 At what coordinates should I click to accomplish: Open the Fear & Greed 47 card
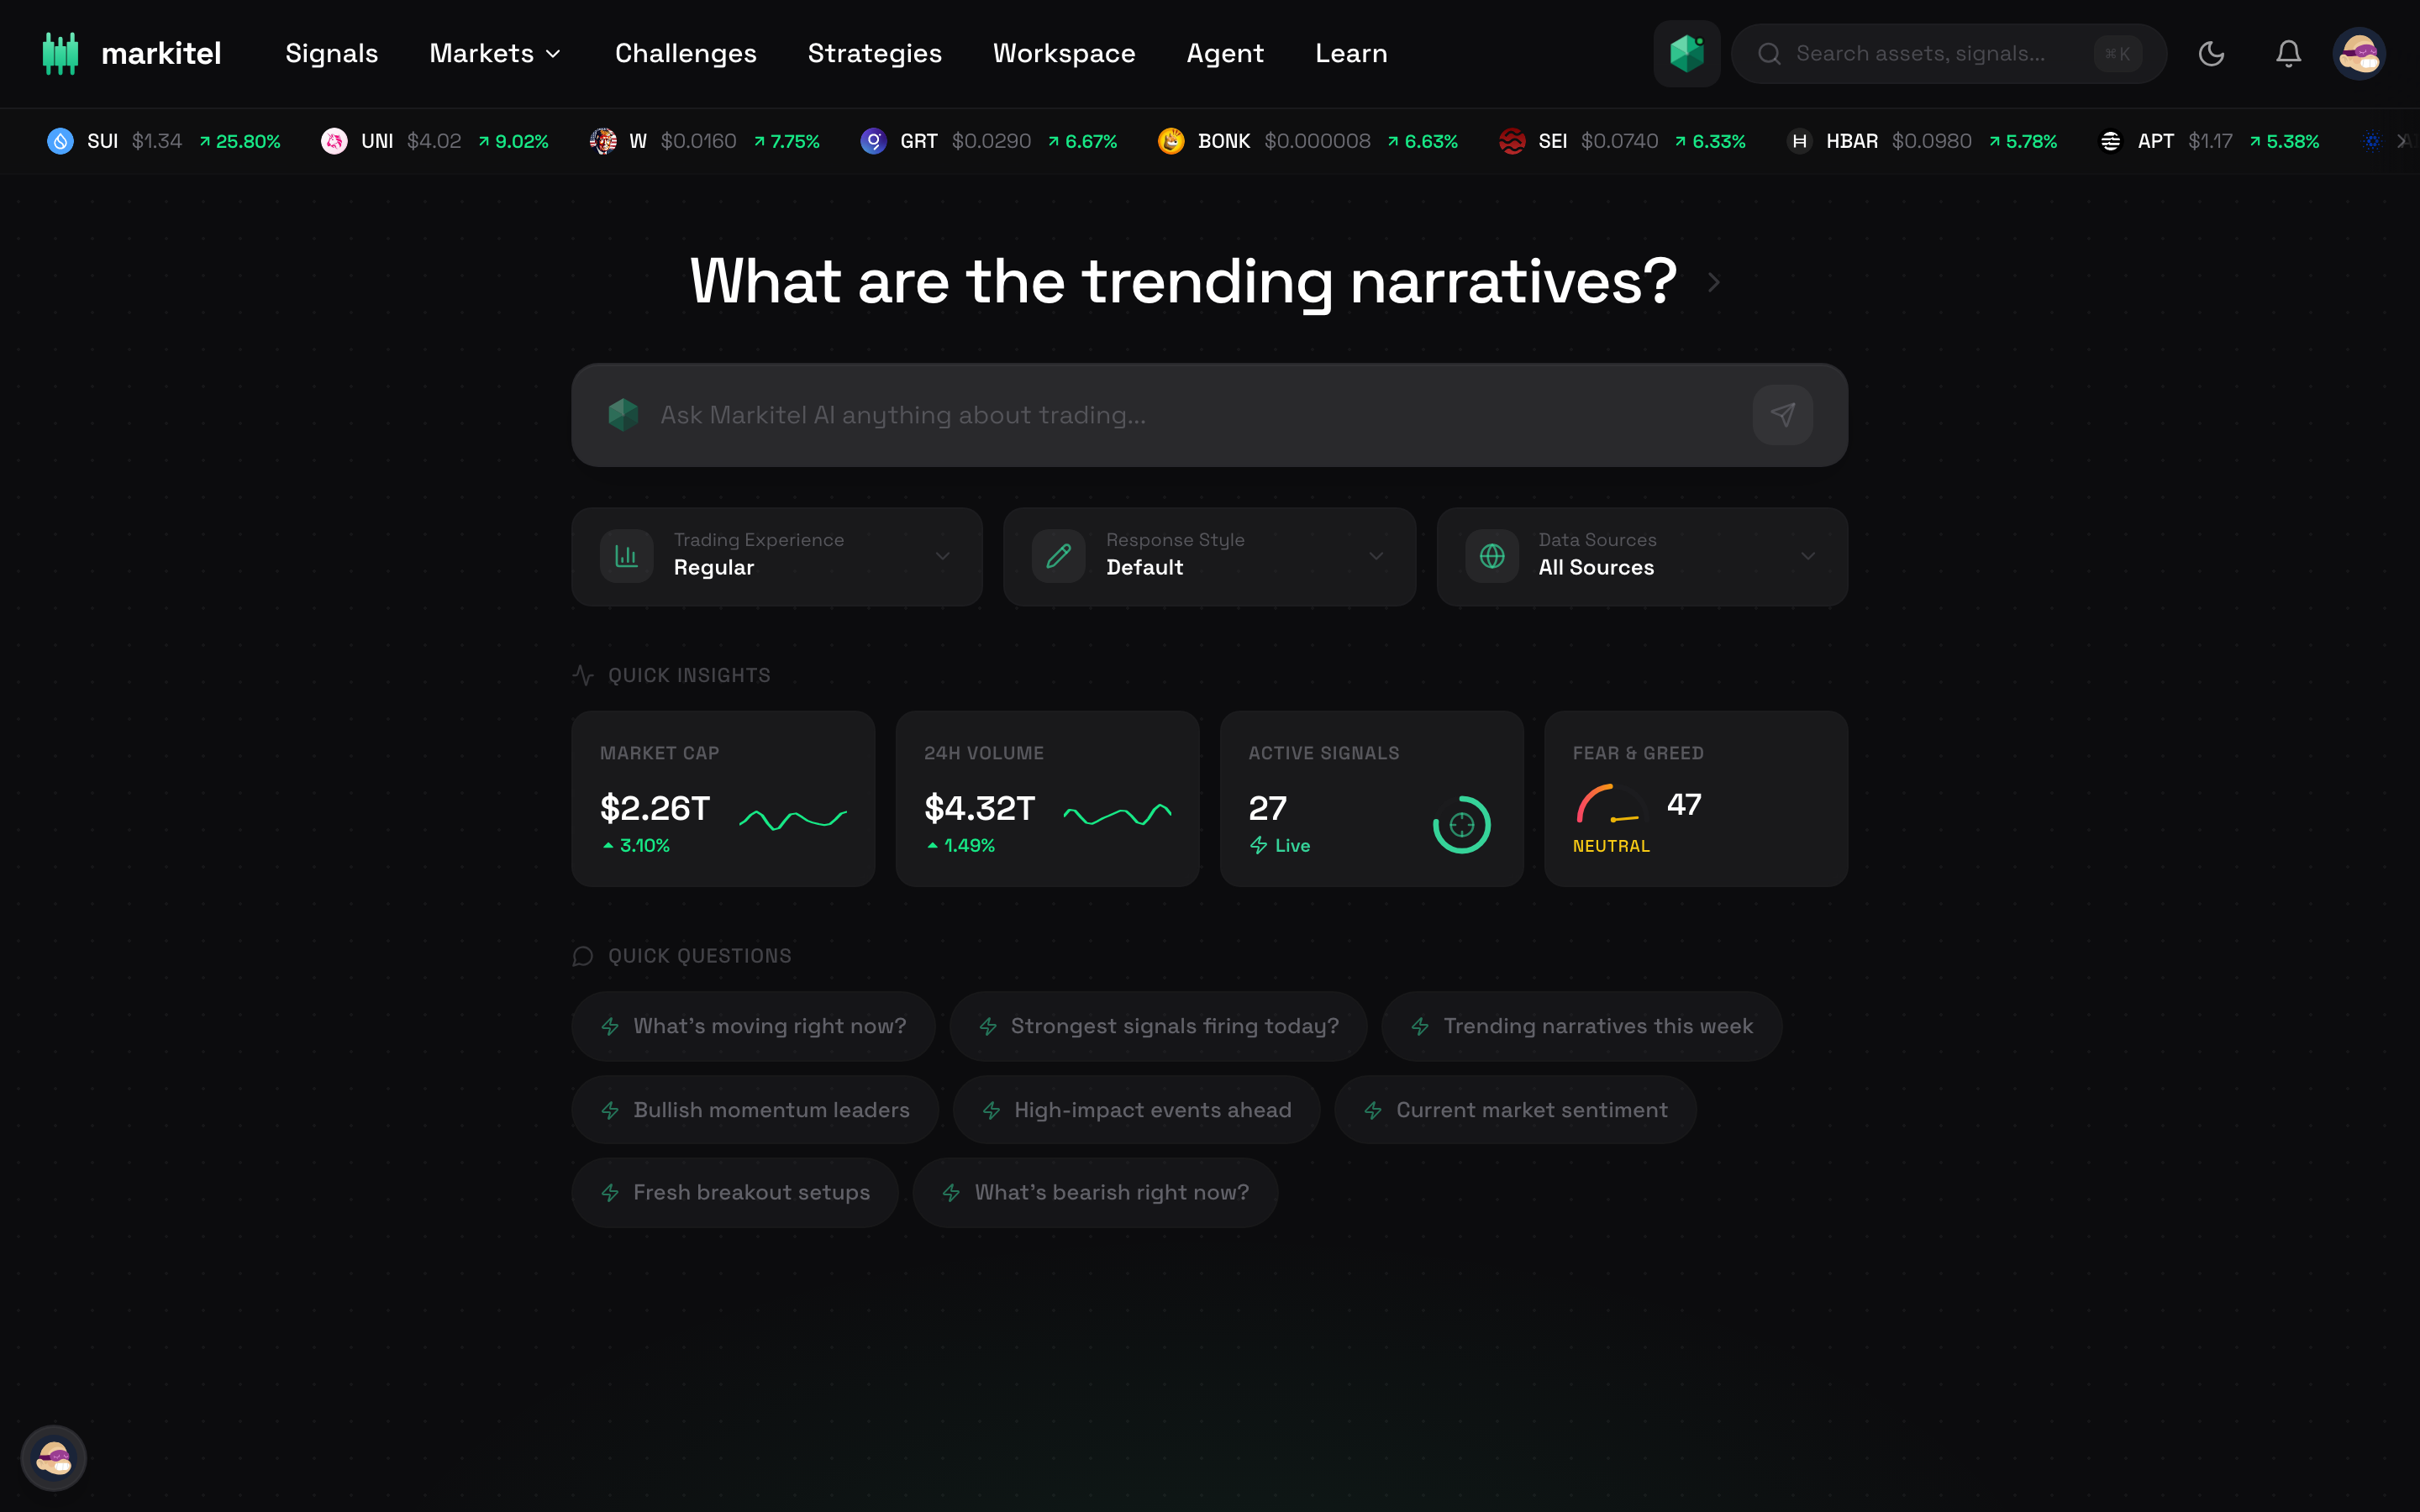point(1696,799)
